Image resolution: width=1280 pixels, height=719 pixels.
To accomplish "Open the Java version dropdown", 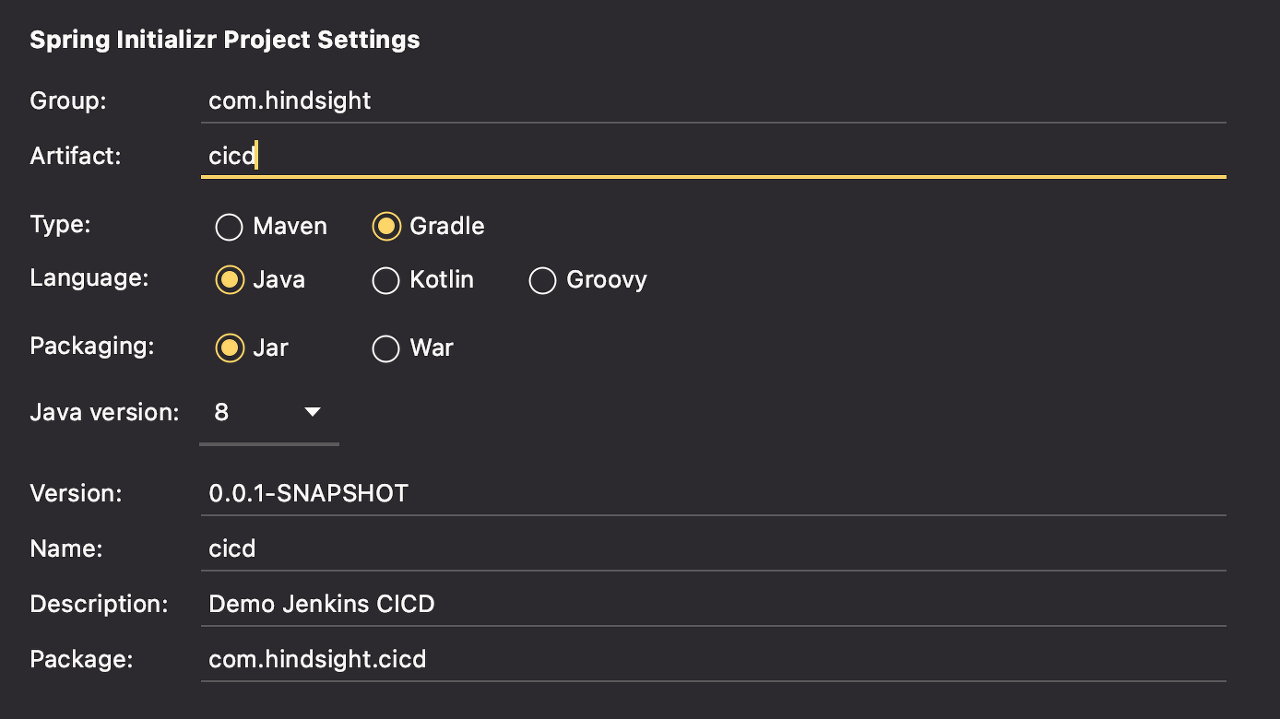I will (x=268, y=412).
